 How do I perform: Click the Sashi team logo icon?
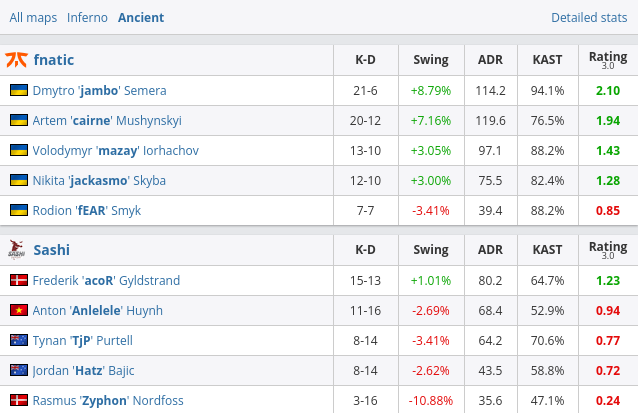coord(16,250)
